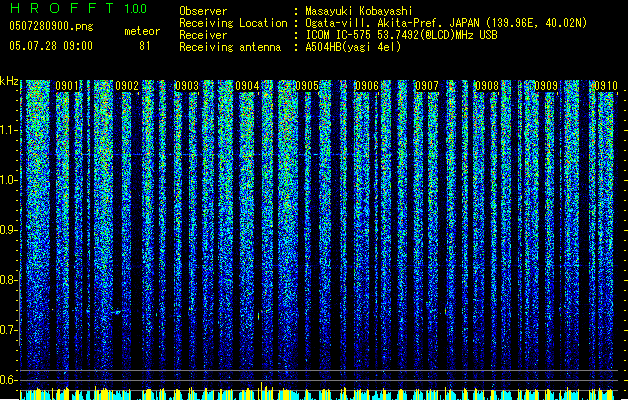
Task: Click the yellow echo blip near 0904
Action: pyautogui.click(x=258, y=316)
